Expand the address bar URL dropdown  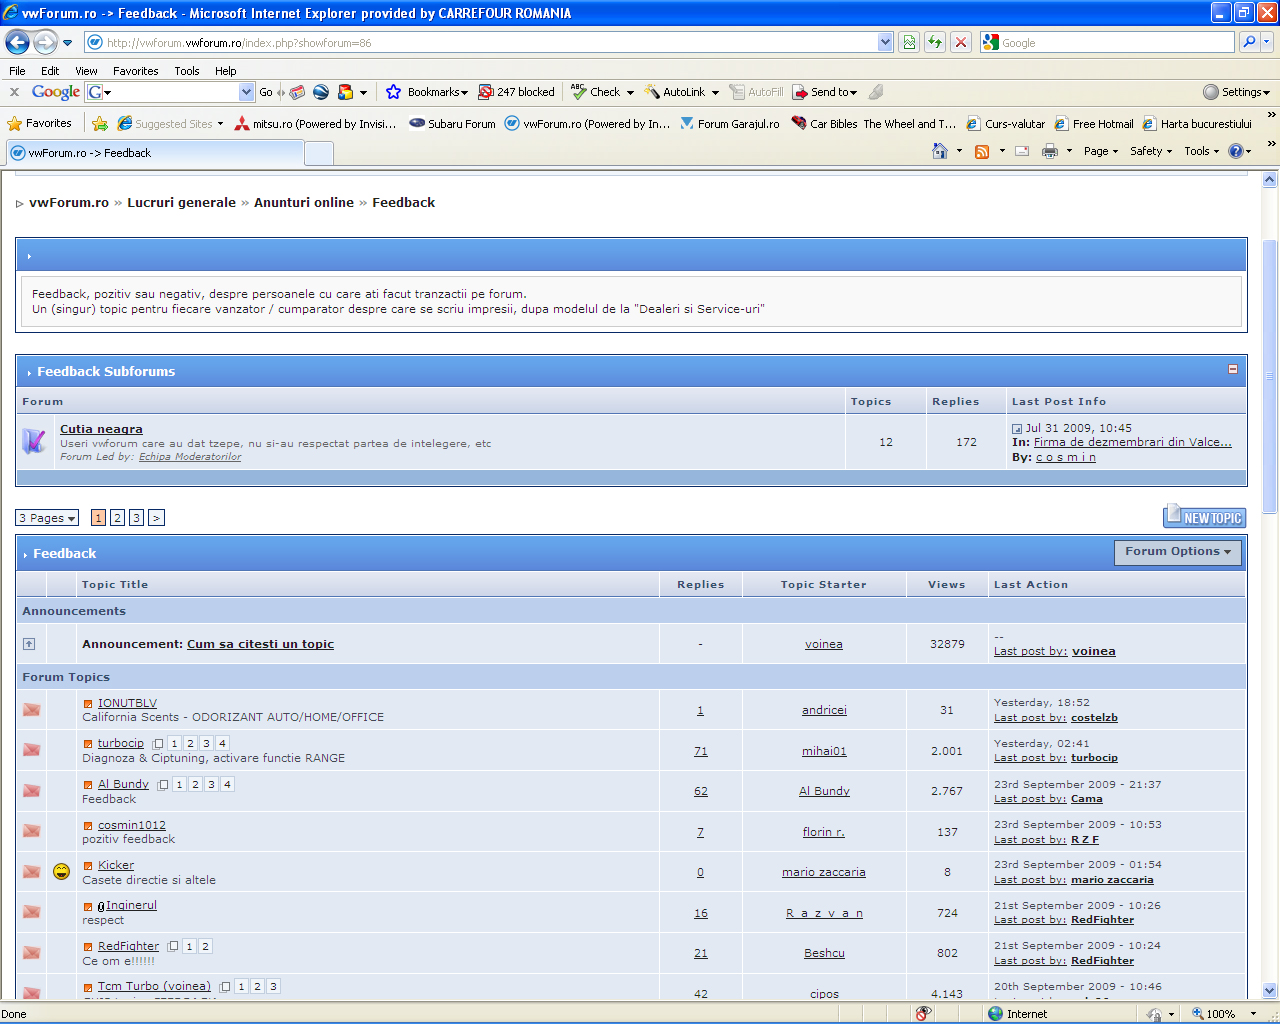click(x=885, y=42)
